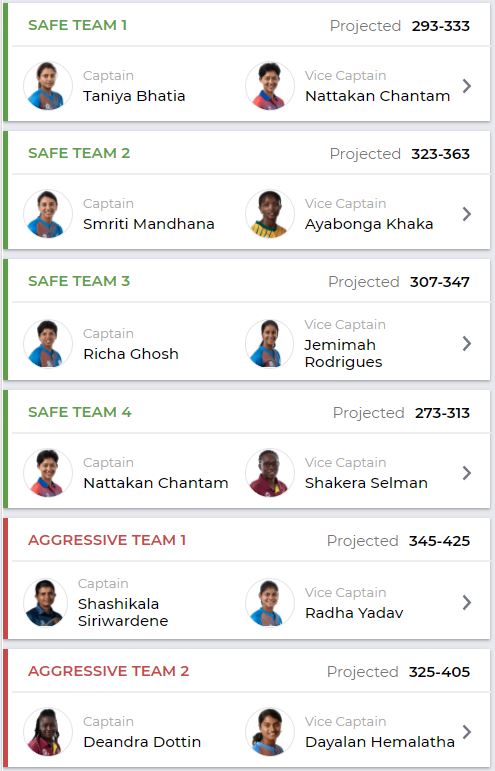
Task: Open the SAFE TEAM 2 heading
Action: tap(79, 153)
